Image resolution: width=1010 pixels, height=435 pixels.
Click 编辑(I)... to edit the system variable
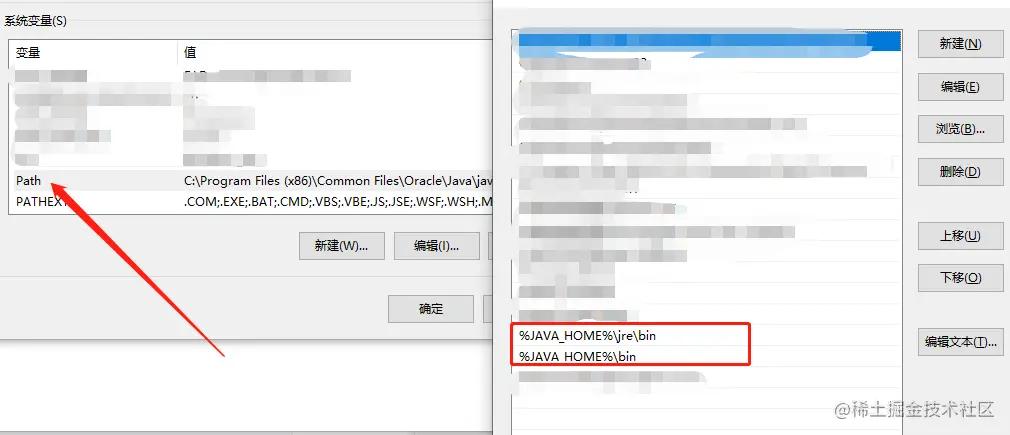point(437,246)
